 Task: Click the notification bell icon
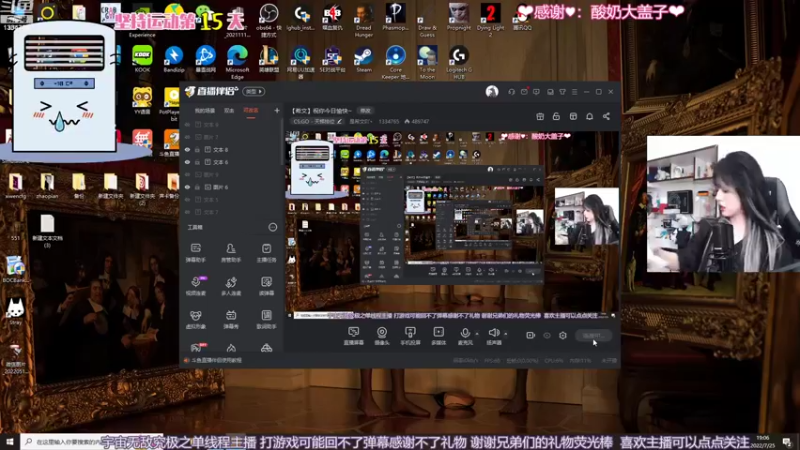(x=589, y=116)
